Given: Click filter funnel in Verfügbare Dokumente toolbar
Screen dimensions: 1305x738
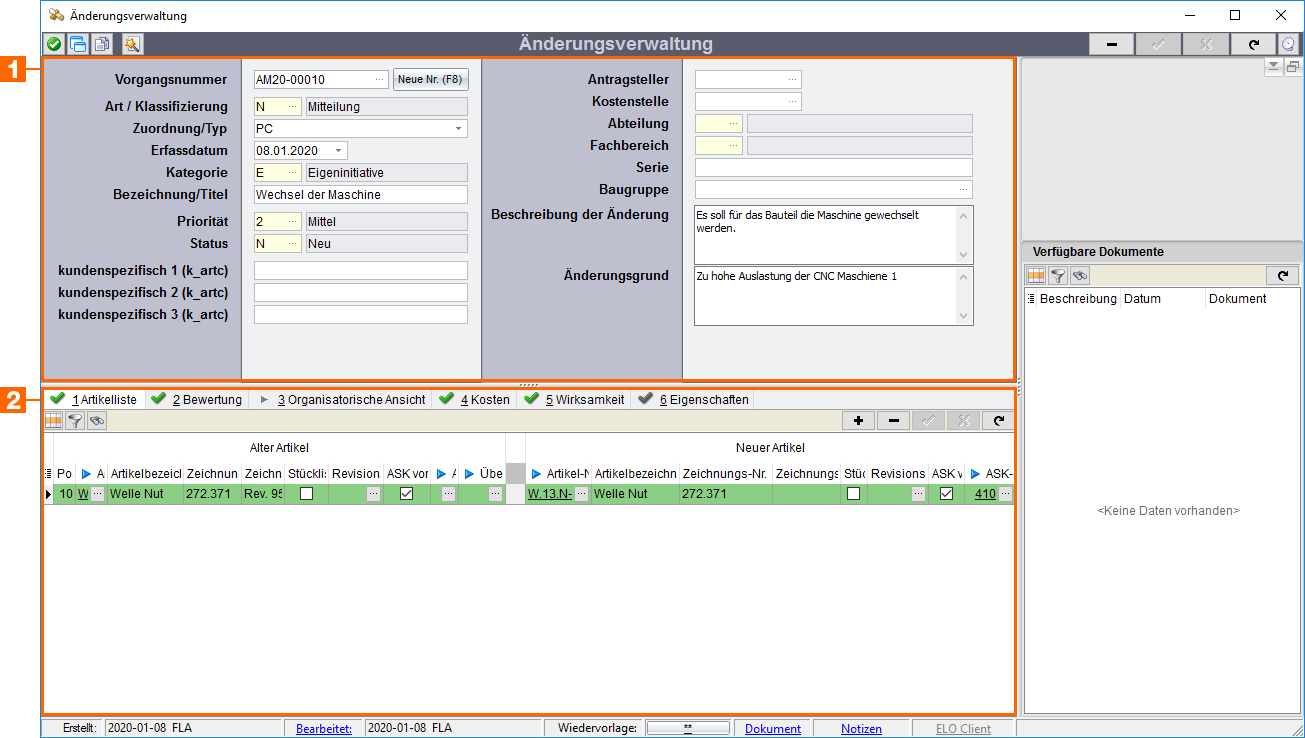Looking at the screenshot, I should (1058, 275).
